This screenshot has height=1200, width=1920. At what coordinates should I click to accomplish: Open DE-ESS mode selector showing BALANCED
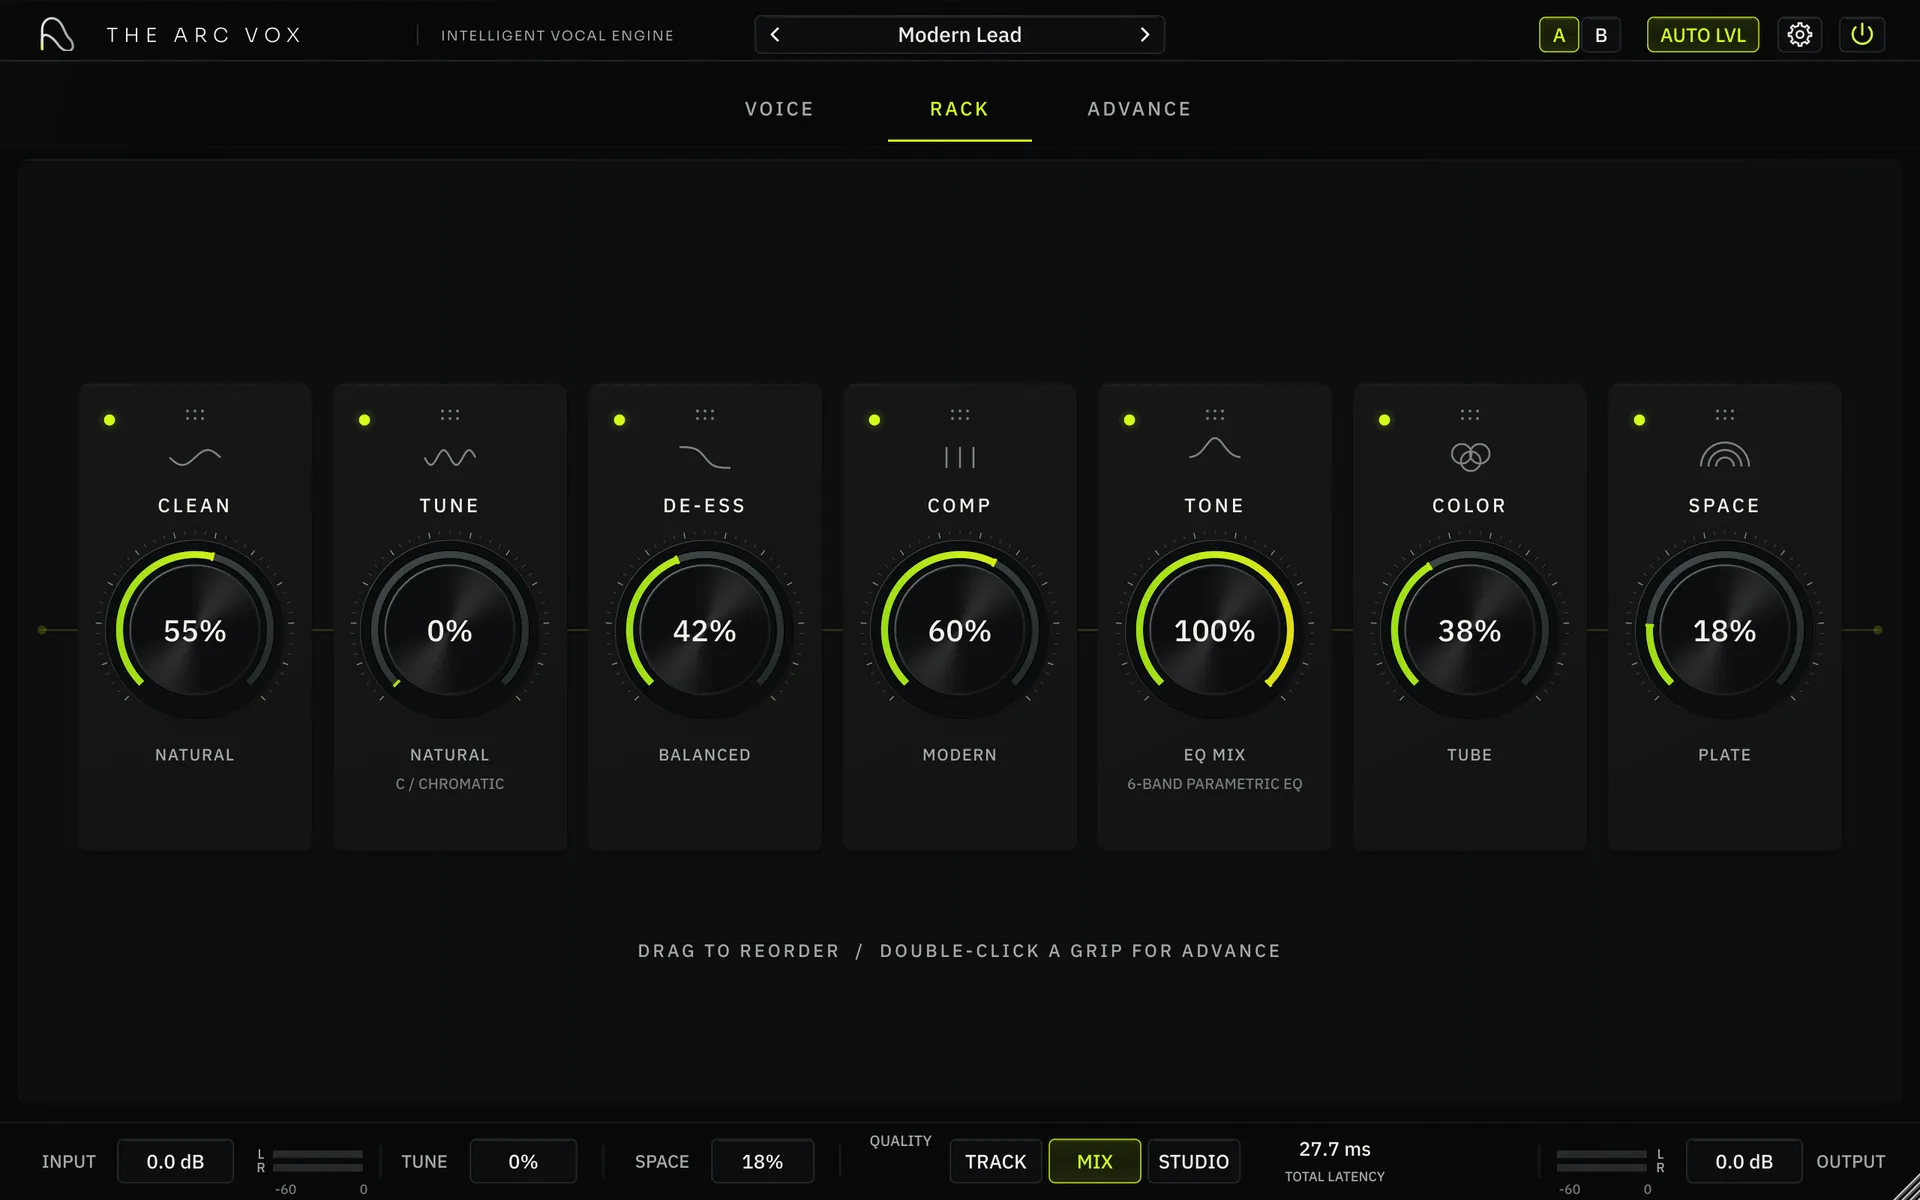coord(705,755)
